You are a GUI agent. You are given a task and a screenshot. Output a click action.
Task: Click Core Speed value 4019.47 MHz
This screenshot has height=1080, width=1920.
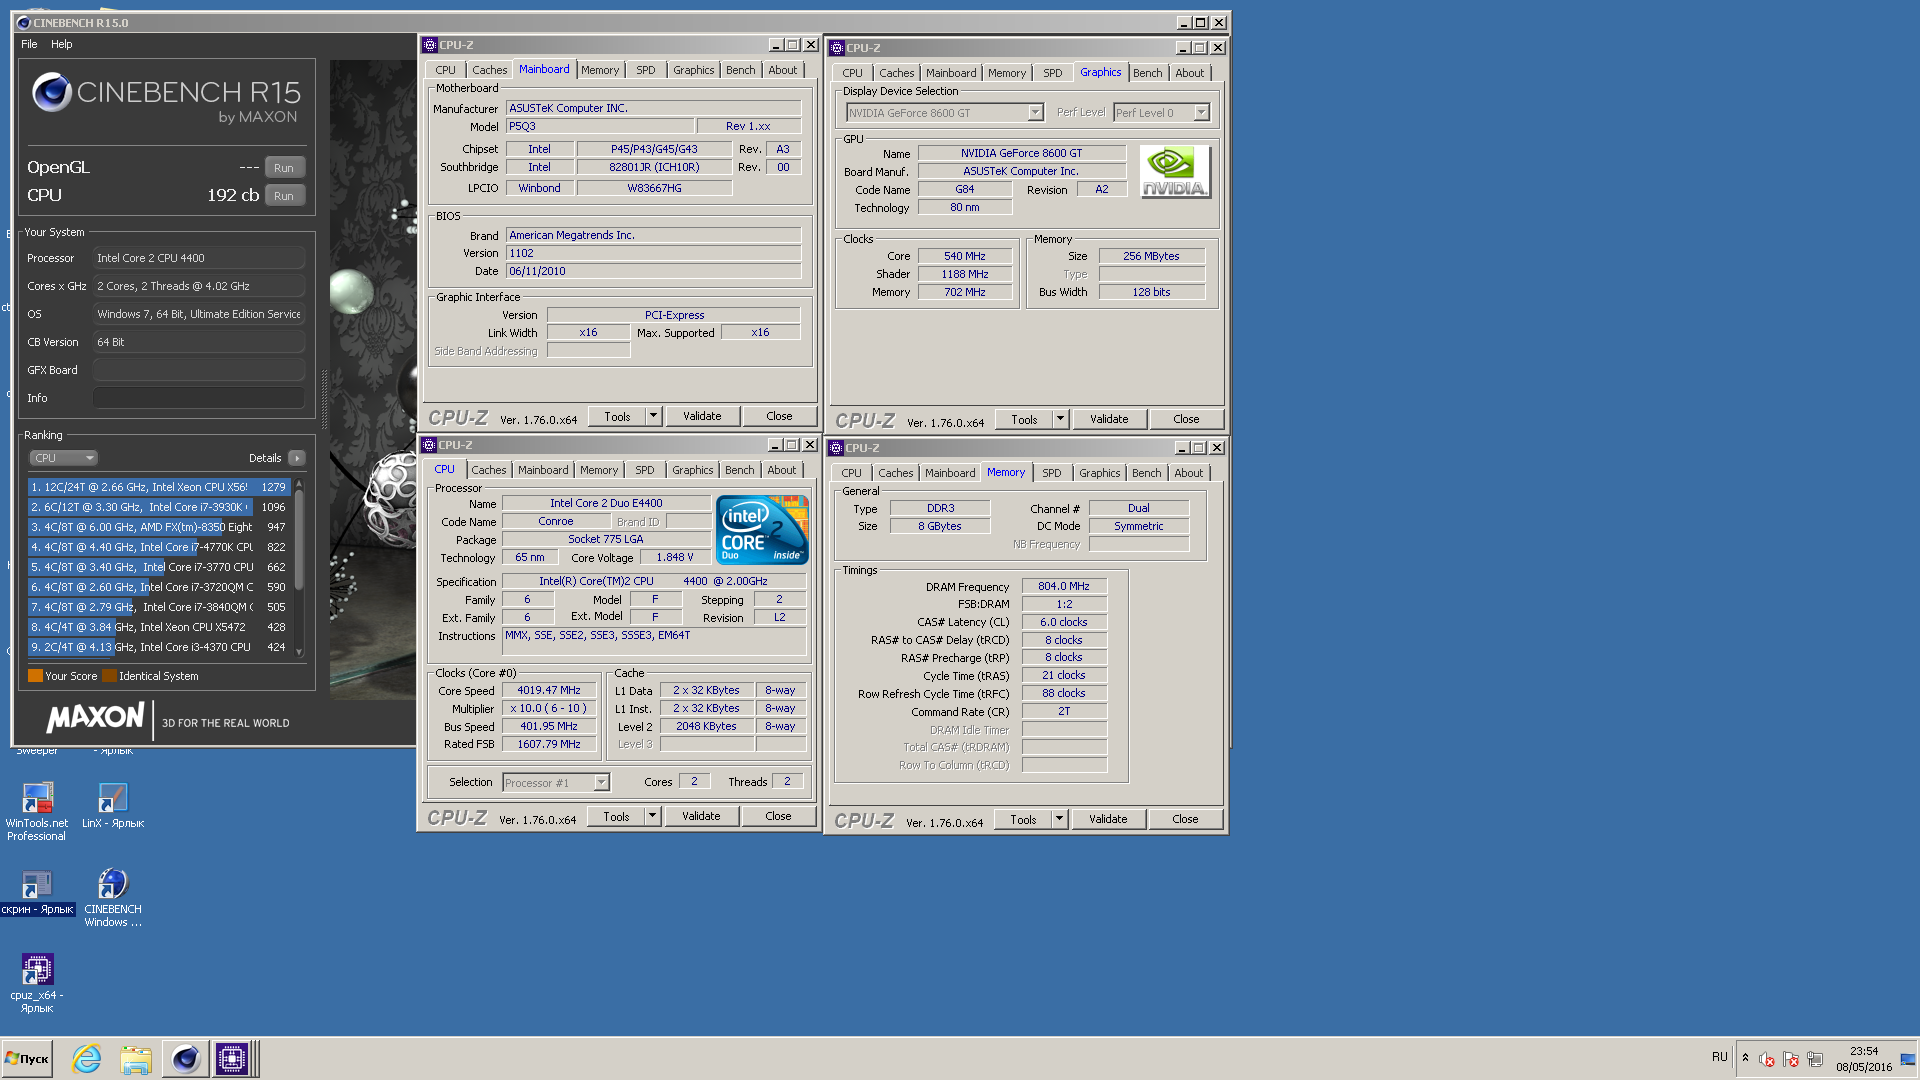[548, 690]
